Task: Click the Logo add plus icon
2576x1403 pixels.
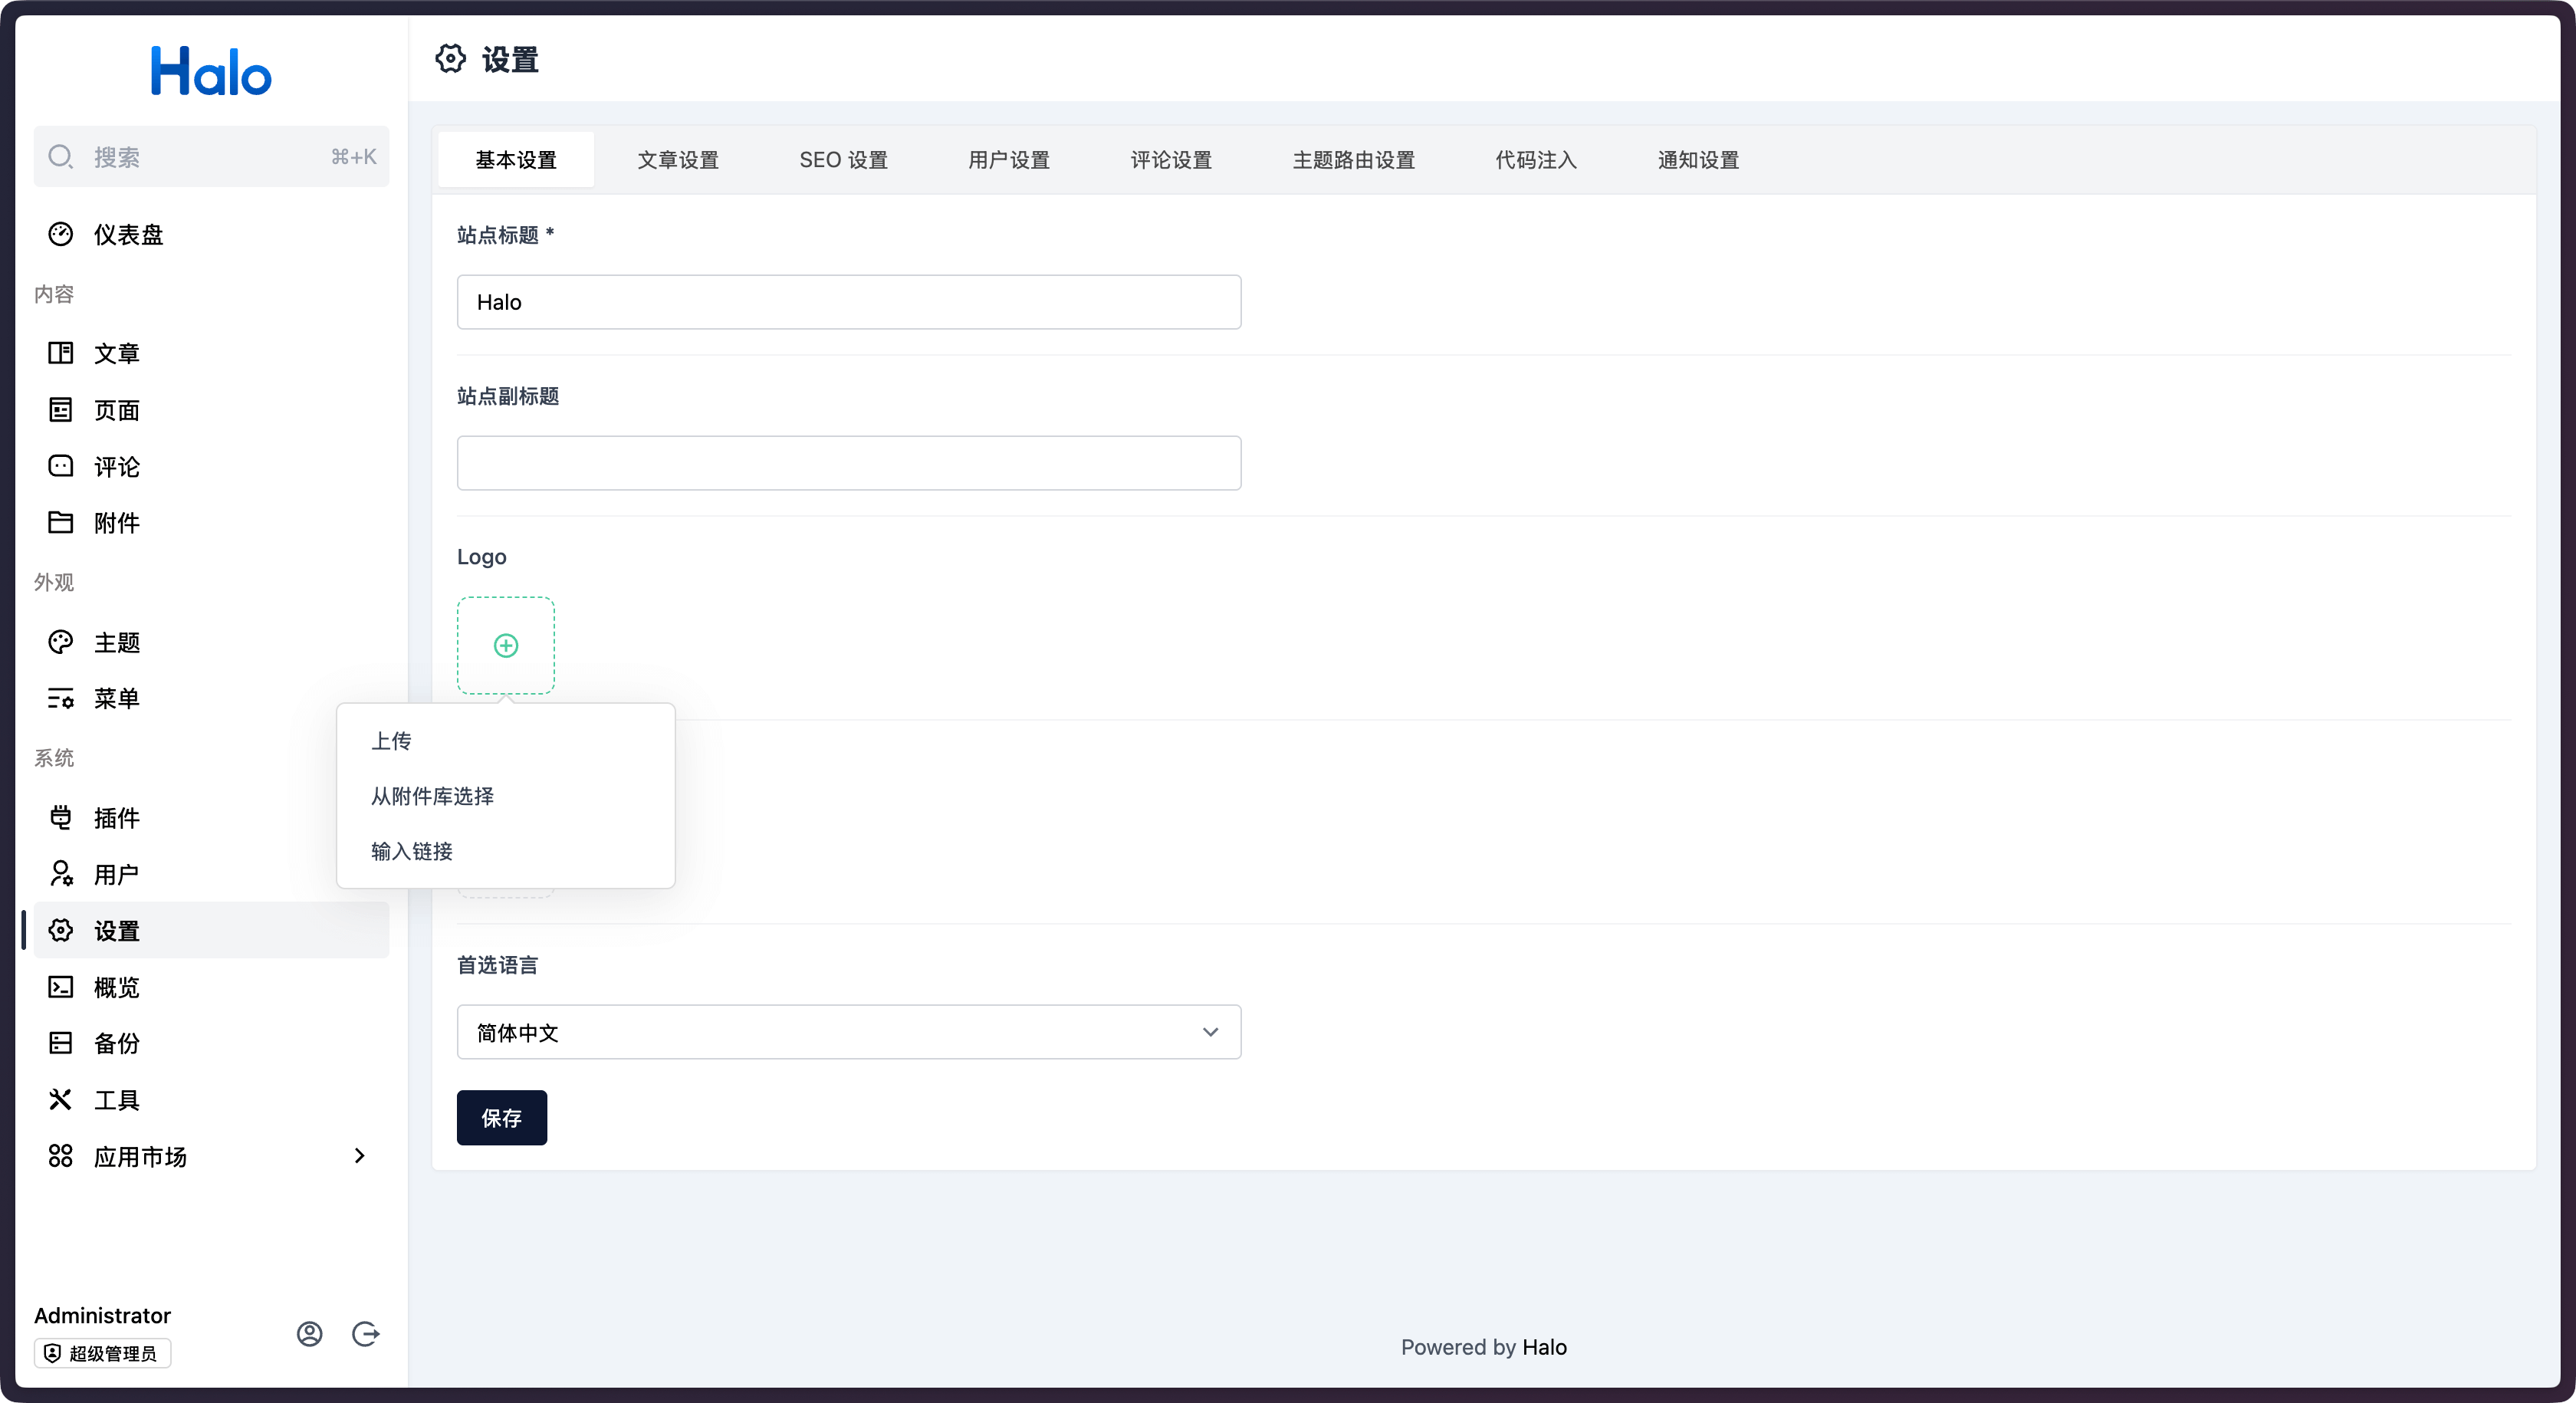Action: [506, 646]
